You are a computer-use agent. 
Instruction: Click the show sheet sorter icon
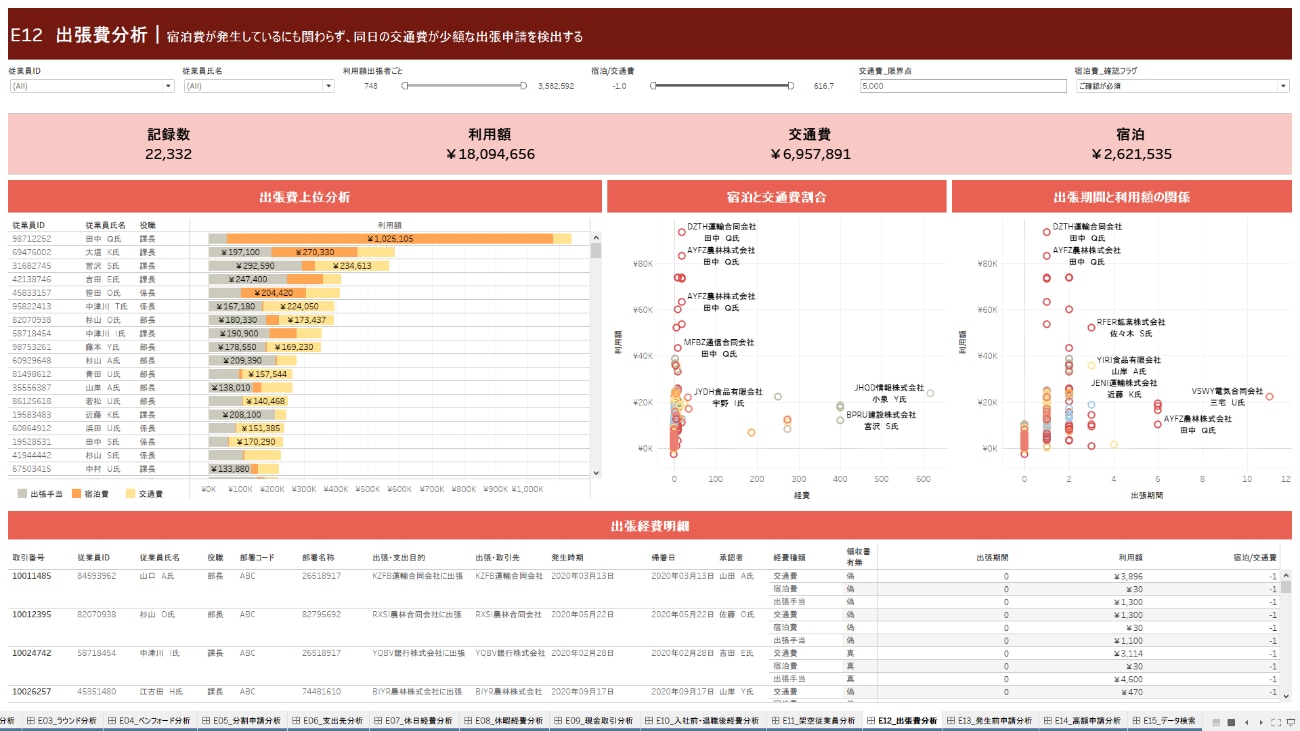point(1216,722)
